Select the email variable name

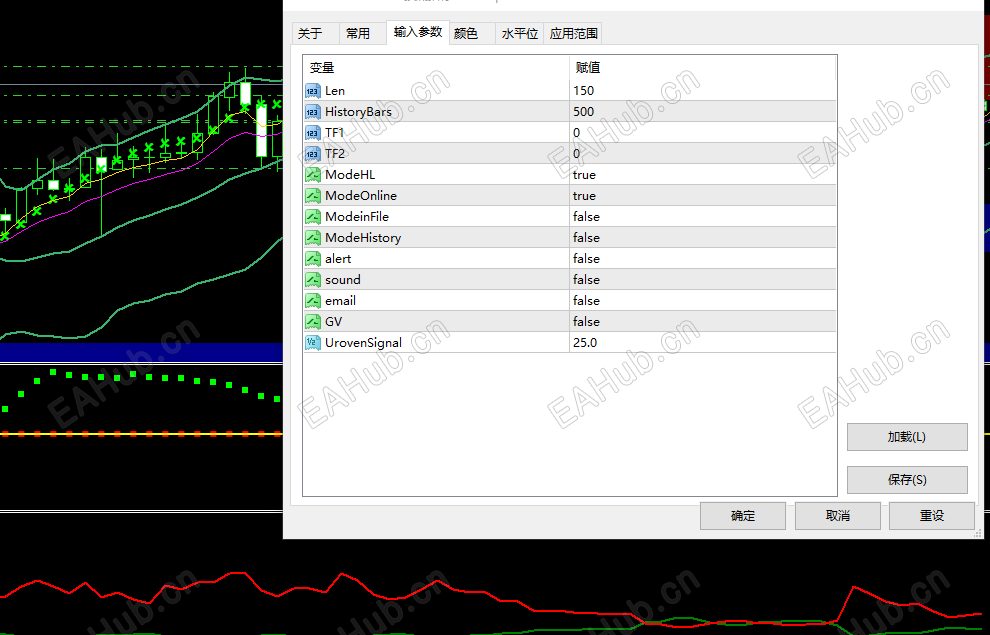point(340,300)
